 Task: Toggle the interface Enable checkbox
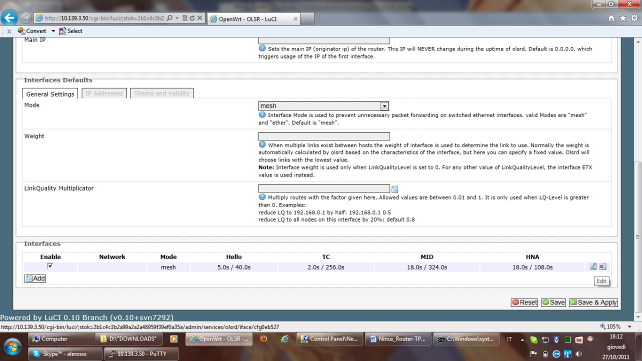[x=50, y=266]
